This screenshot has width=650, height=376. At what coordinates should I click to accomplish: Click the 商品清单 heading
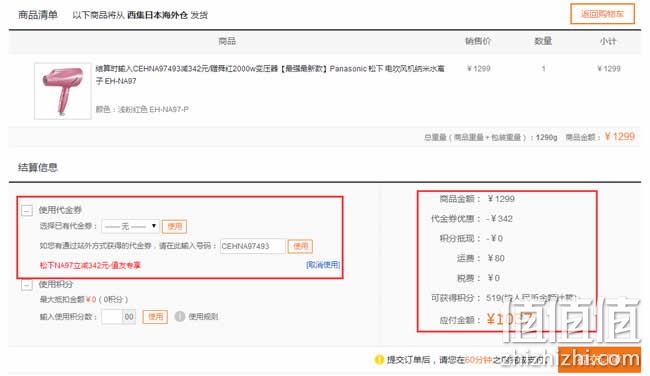click(x=38, y=15)
